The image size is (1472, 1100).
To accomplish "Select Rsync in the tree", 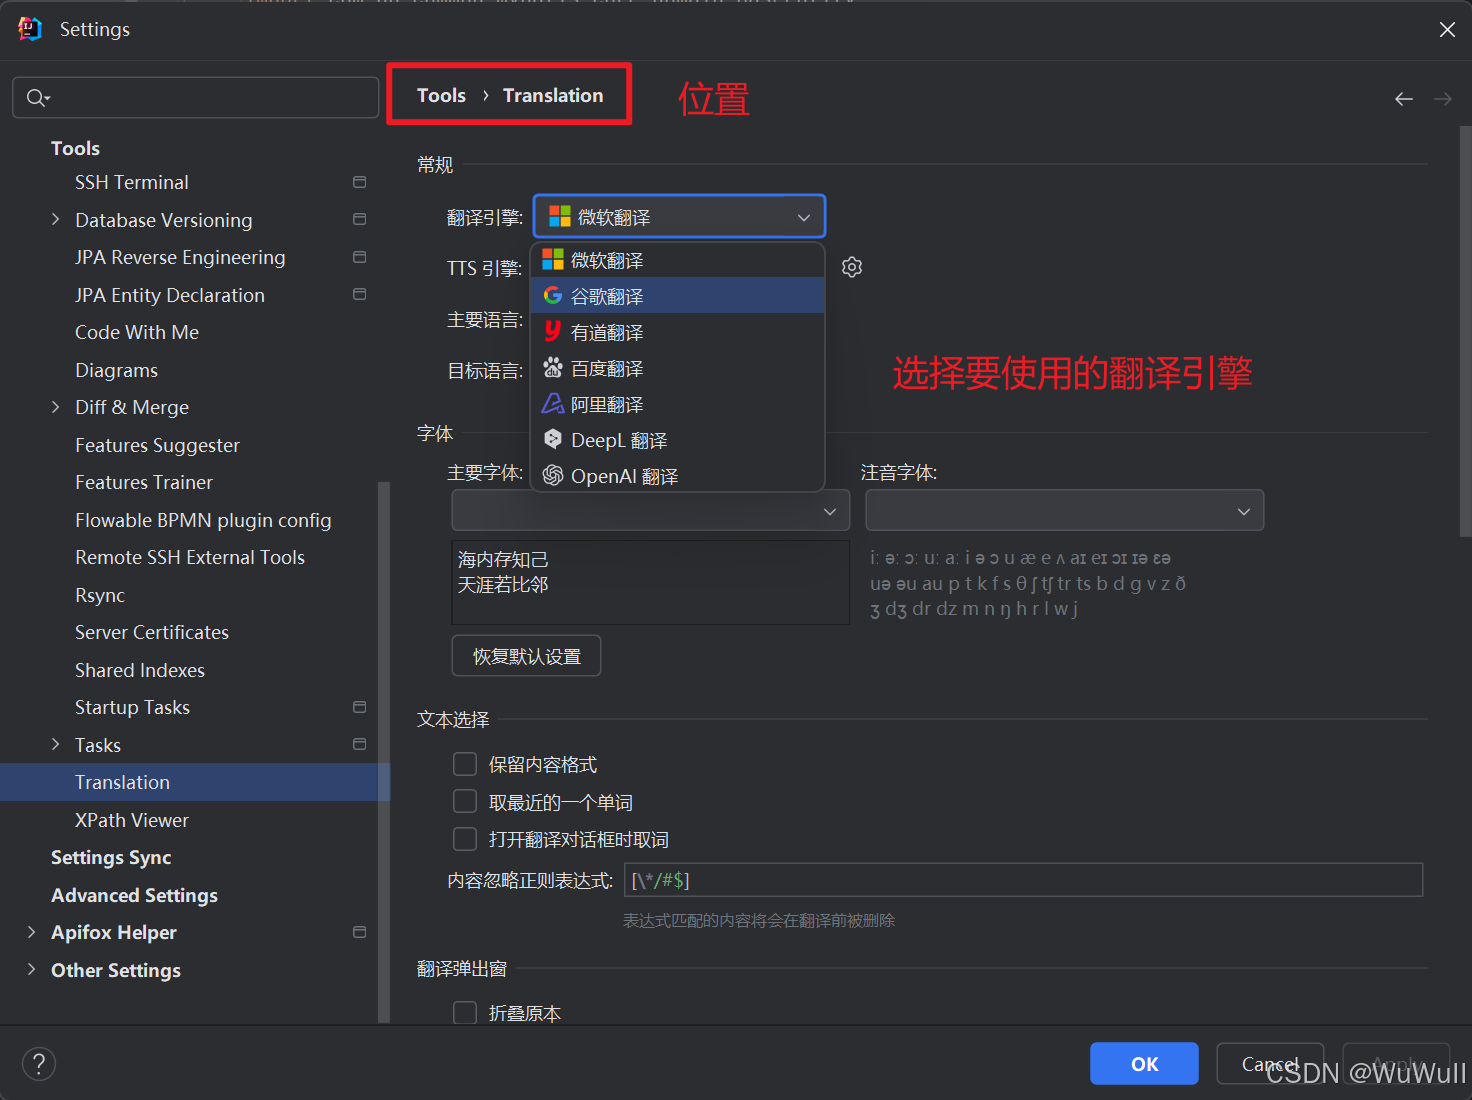I will (x=100, y=595).
